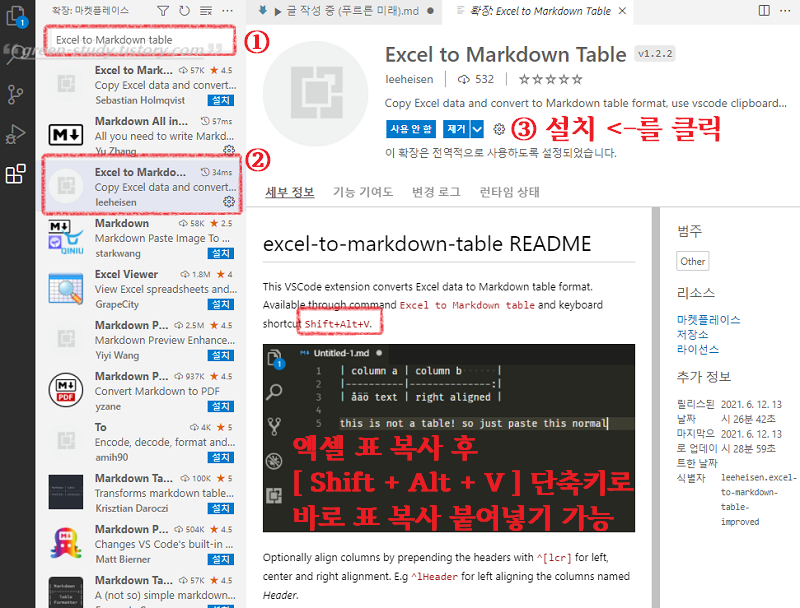Click the v1.2.2 version badge
The height and width of the screenshot is (608, 800).
click(655, 54)
